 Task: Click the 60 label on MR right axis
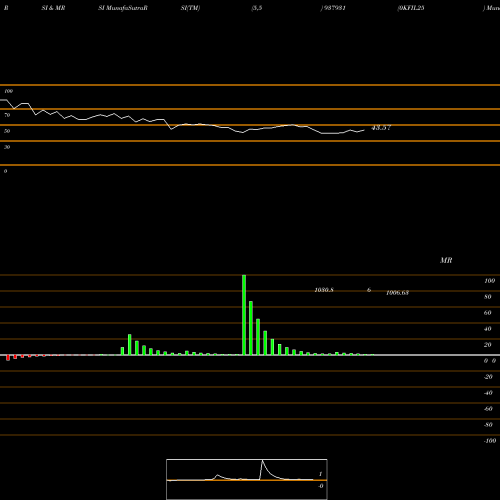pyautogui.click(x=488, y=313)
